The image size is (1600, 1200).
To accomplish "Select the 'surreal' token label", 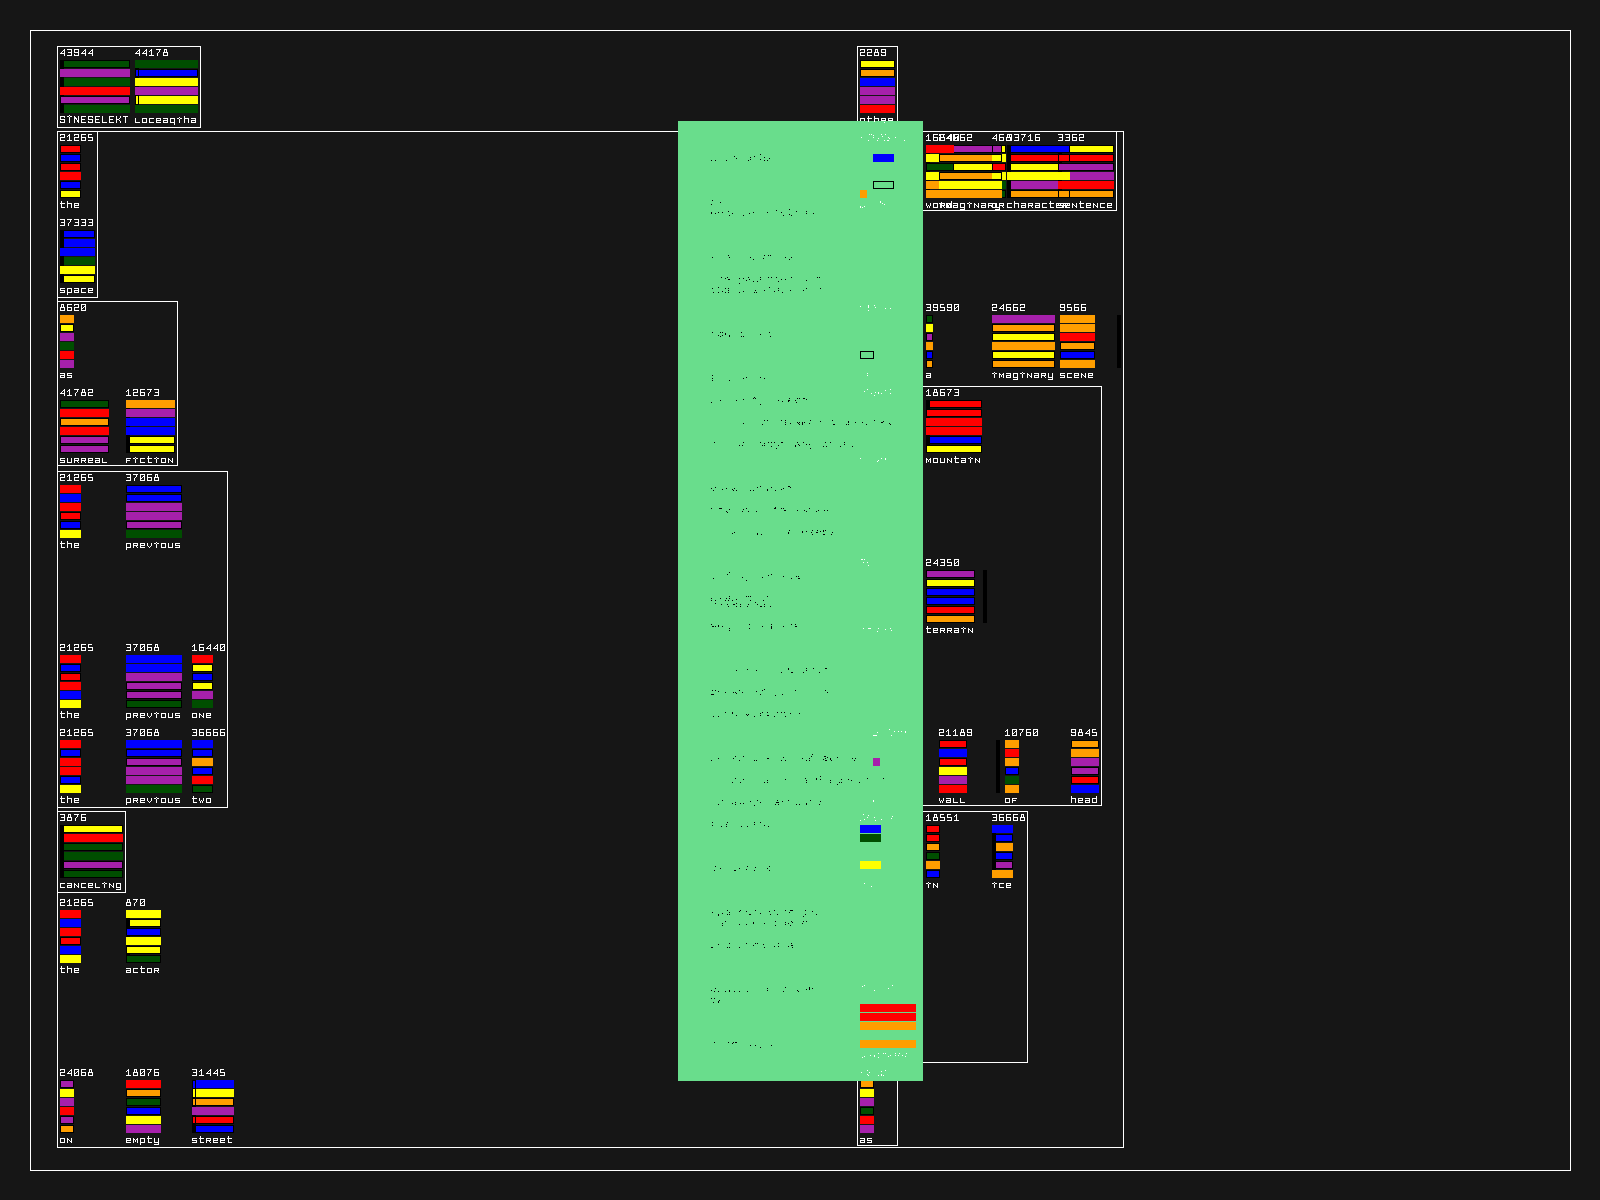I will click(x=83, y=460).
